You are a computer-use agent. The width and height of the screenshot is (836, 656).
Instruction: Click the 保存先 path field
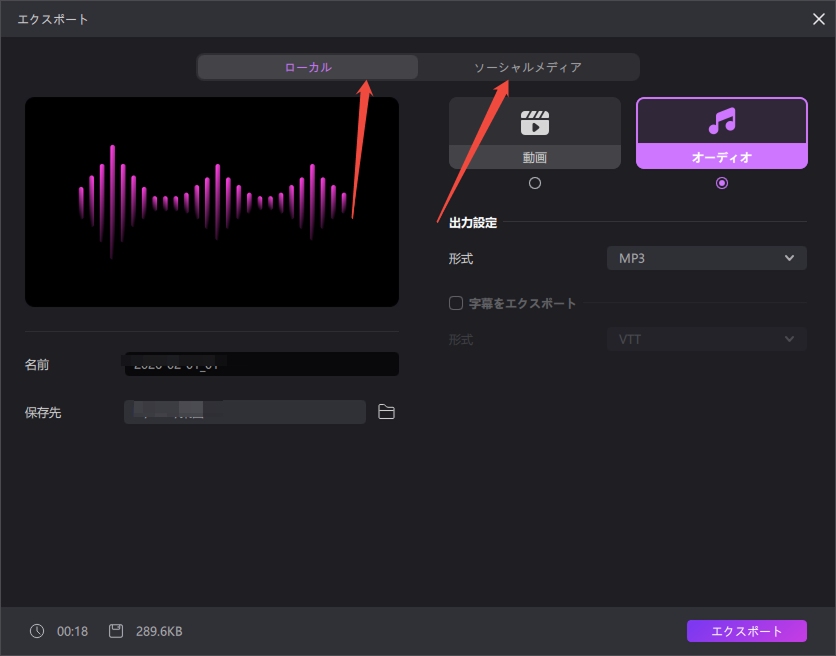pyautogui.click(x=244, y=411)
